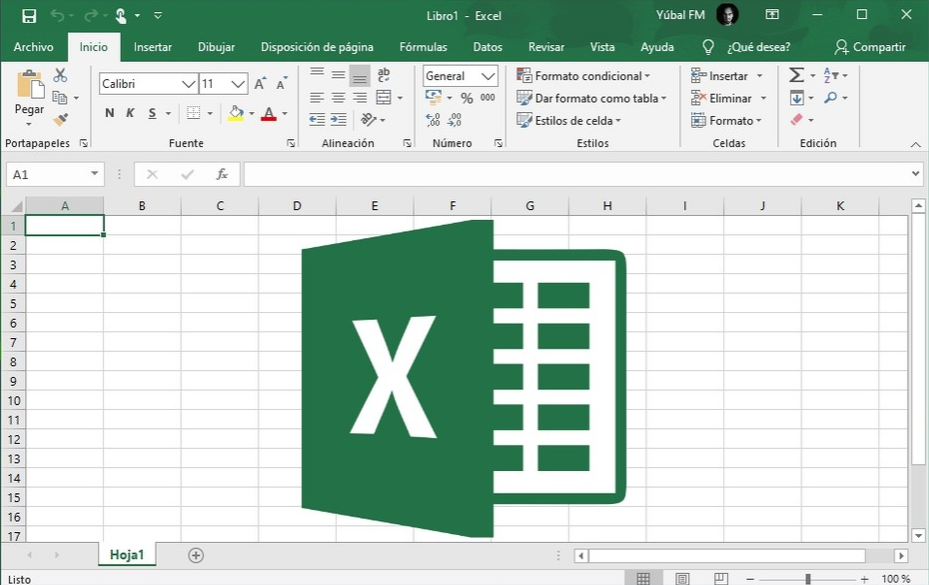Viewport: 929px width, 585px height.
Task: Add a new sheet with the plus button
Action: (196, 555)
